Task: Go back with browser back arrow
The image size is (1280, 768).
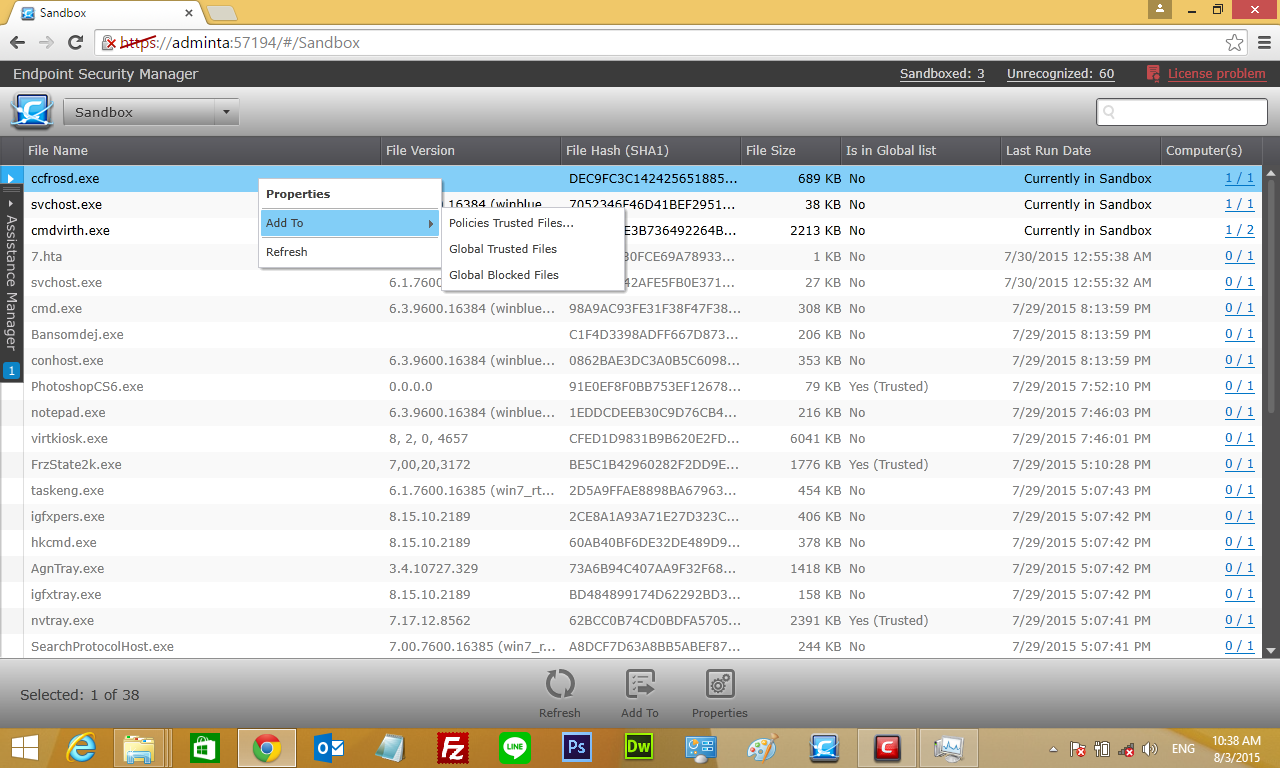Action: 17,42
